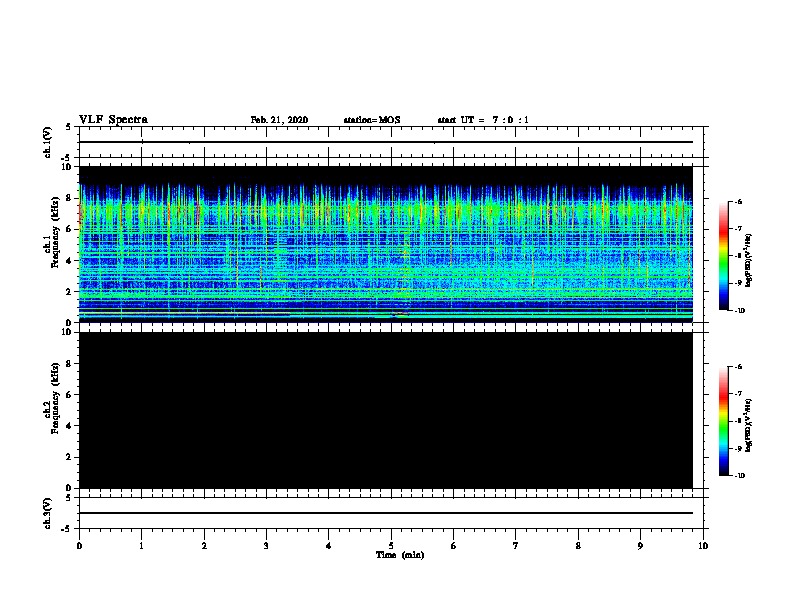
Task: Click the "start UT = 7 : 0 : 1" text
Action: [483, 120]
